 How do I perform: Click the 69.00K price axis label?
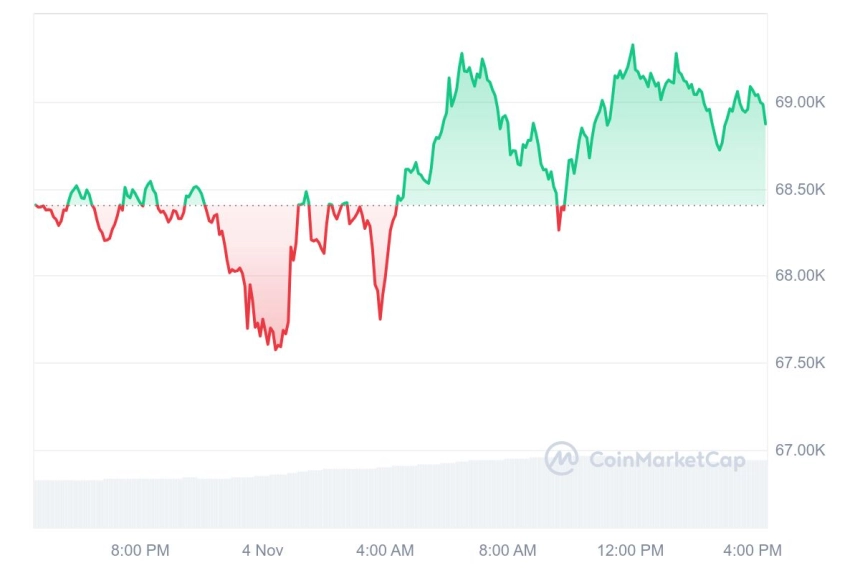pyautogui.click(x=800, y=102)
